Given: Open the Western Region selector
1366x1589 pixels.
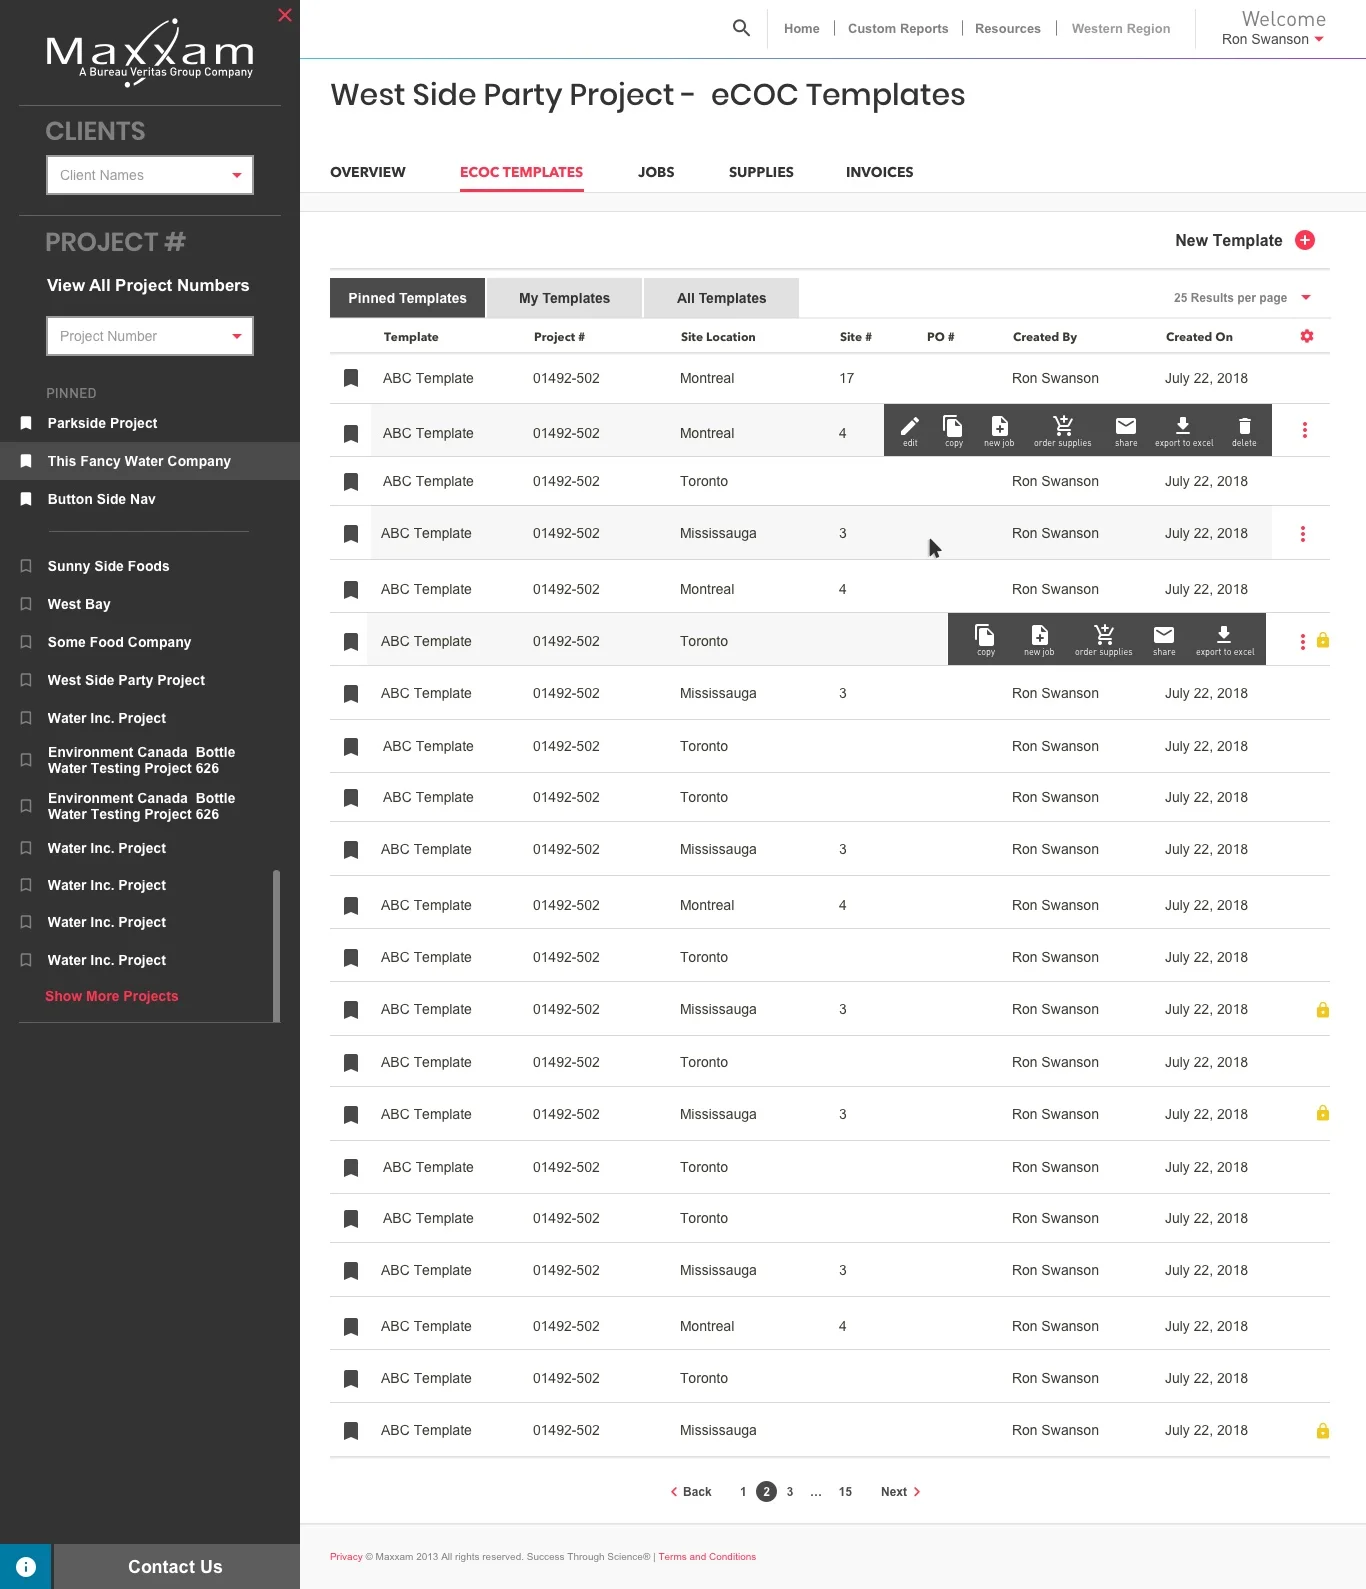Looking at the screenshot, I should coord(1121,28).
